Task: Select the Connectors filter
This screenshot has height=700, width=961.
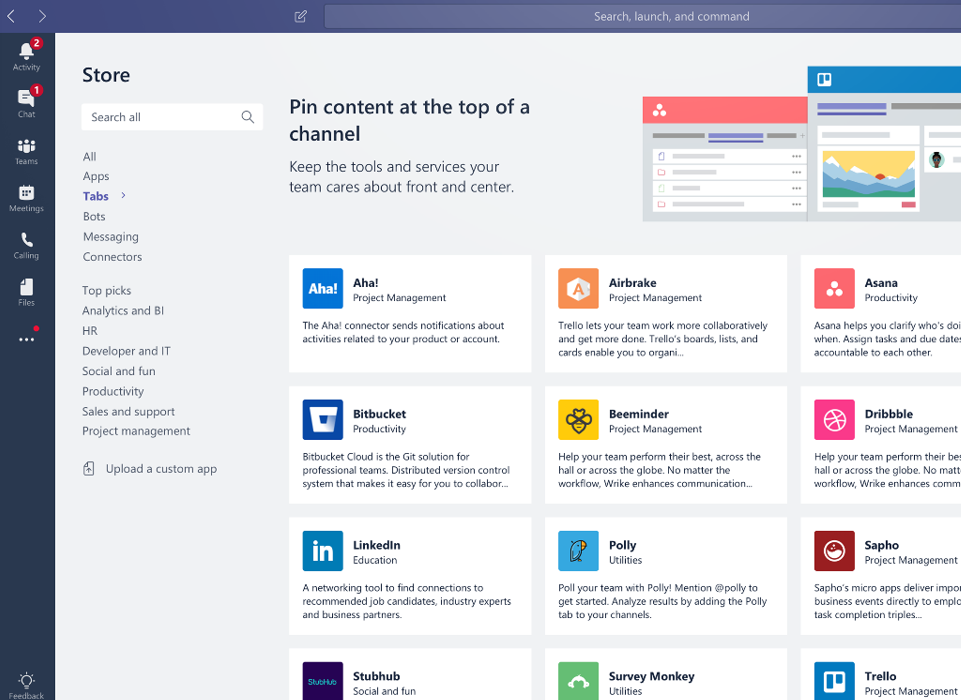Action: pos(112,257)
